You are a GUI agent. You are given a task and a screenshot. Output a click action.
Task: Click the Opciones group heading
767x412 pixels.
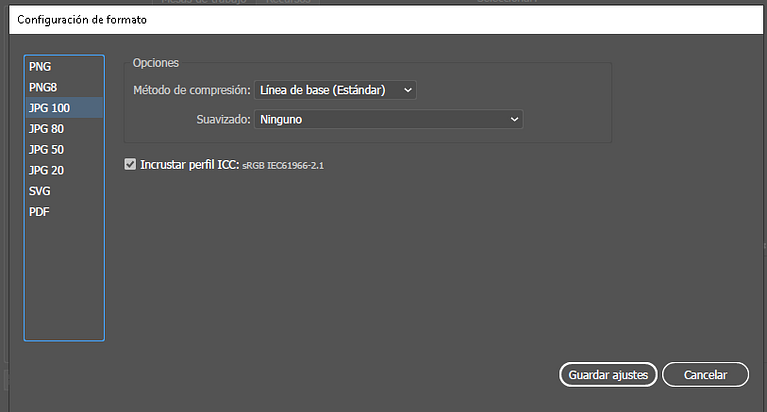[x=156, y=63]
